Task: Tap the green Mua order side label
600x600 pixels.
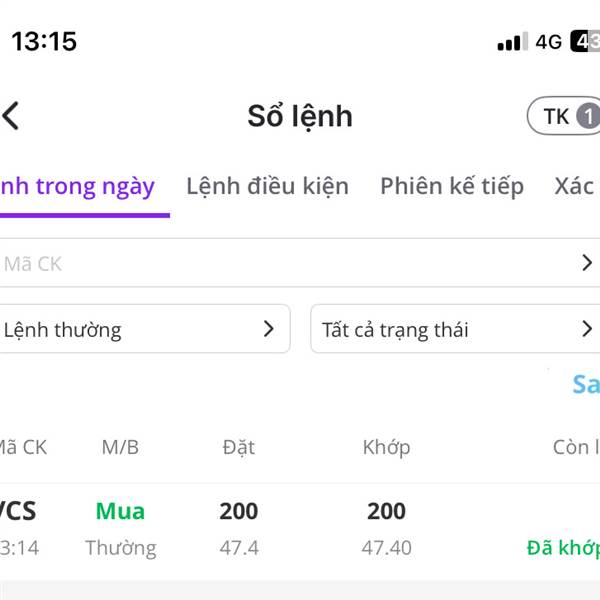Action: pyautogui.click(x=120, y=511)
